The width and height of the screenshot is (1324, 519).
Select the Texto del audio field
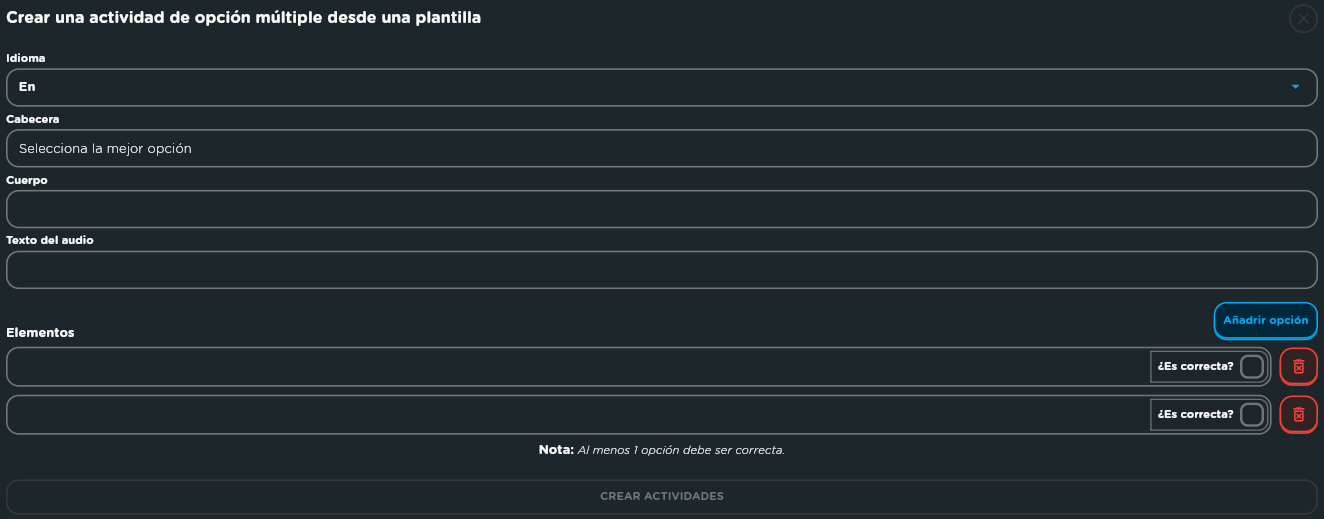pyautogui.click(x=661, y=270)
